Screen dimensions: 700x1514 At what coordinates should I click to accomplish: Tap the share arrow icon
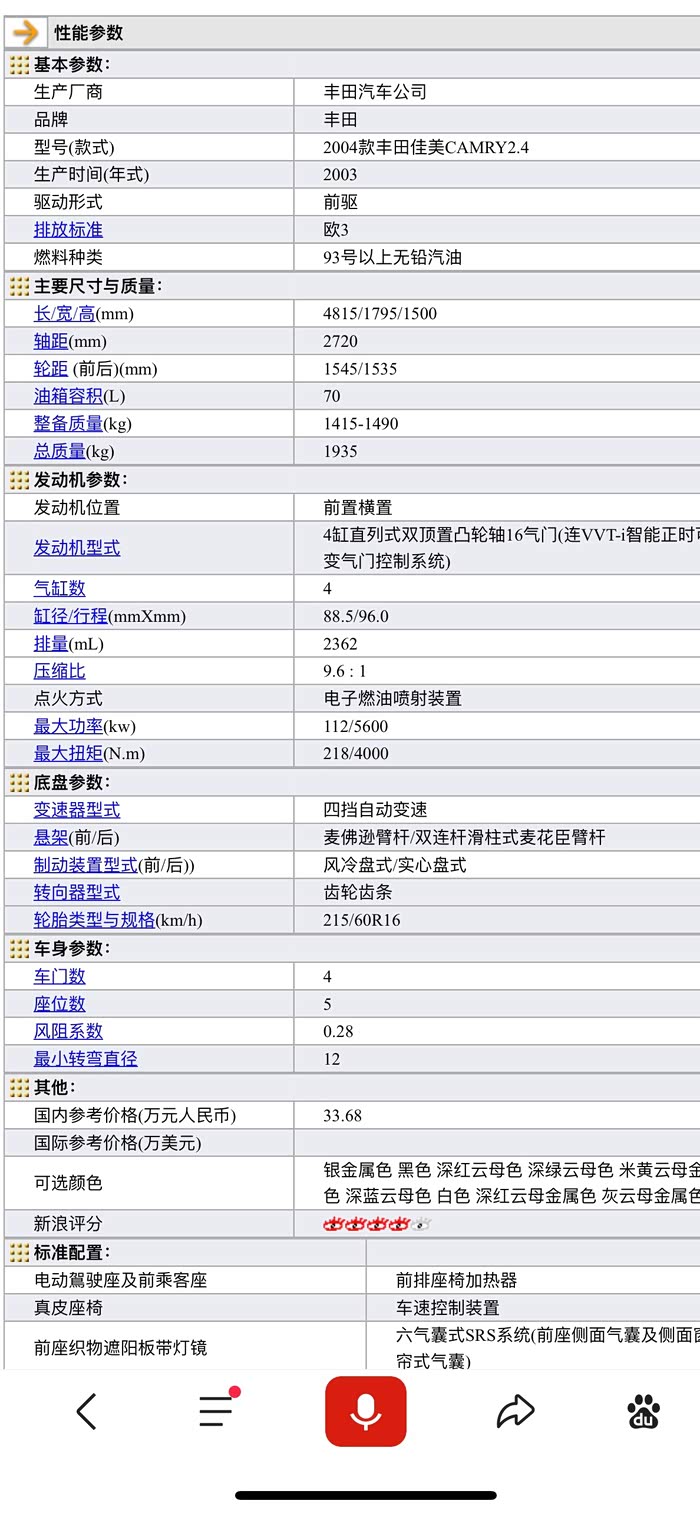(x=515, y=1411)
